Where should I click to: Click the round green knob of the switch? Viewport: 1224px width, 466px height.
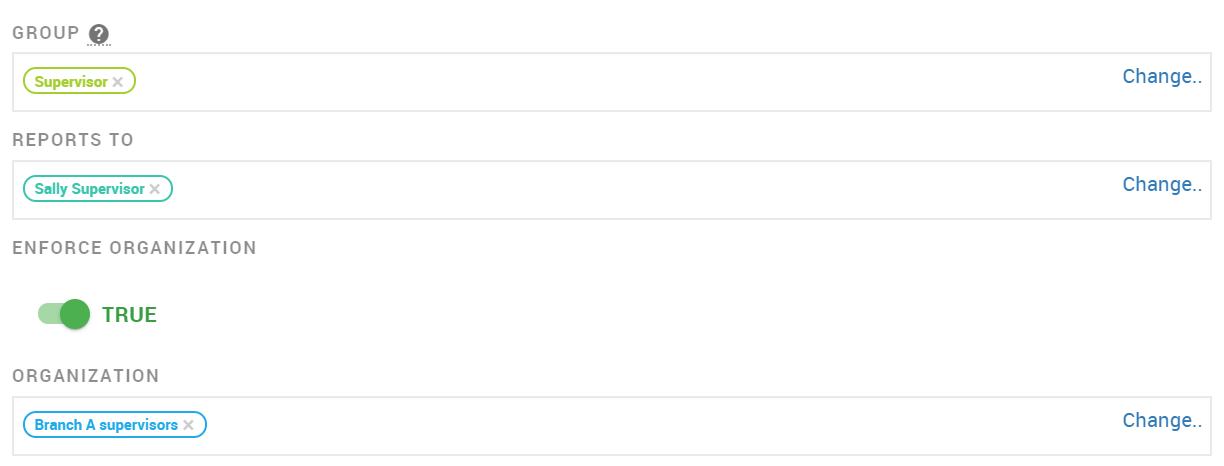pos(75,314)
